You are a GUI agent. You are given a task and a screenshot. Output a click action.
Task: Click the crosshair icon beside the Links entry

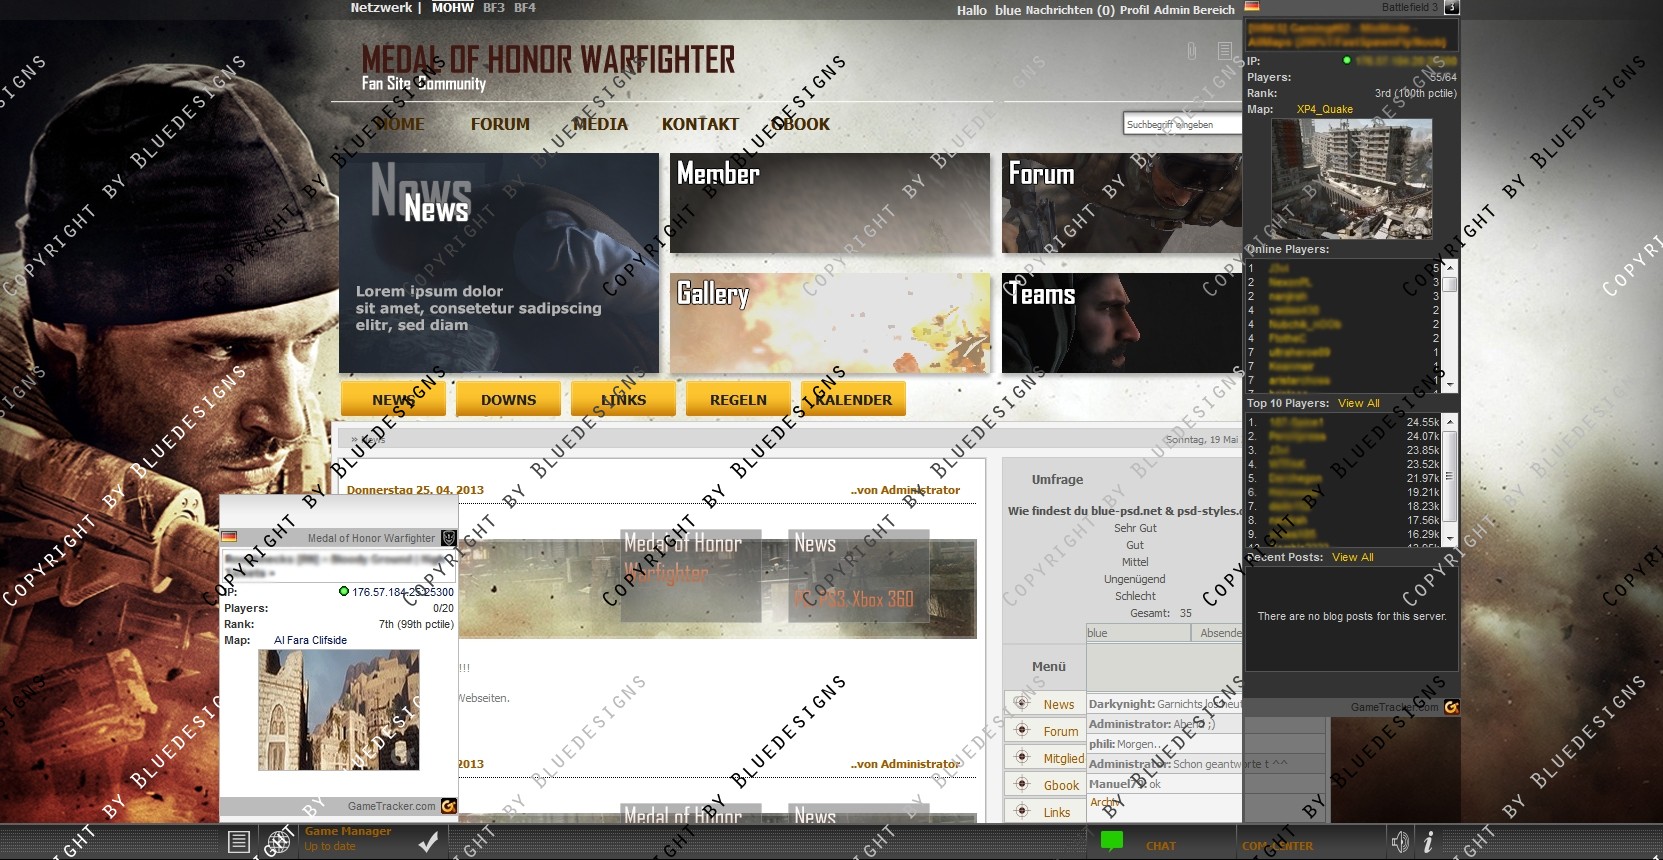coord(1022,811)
